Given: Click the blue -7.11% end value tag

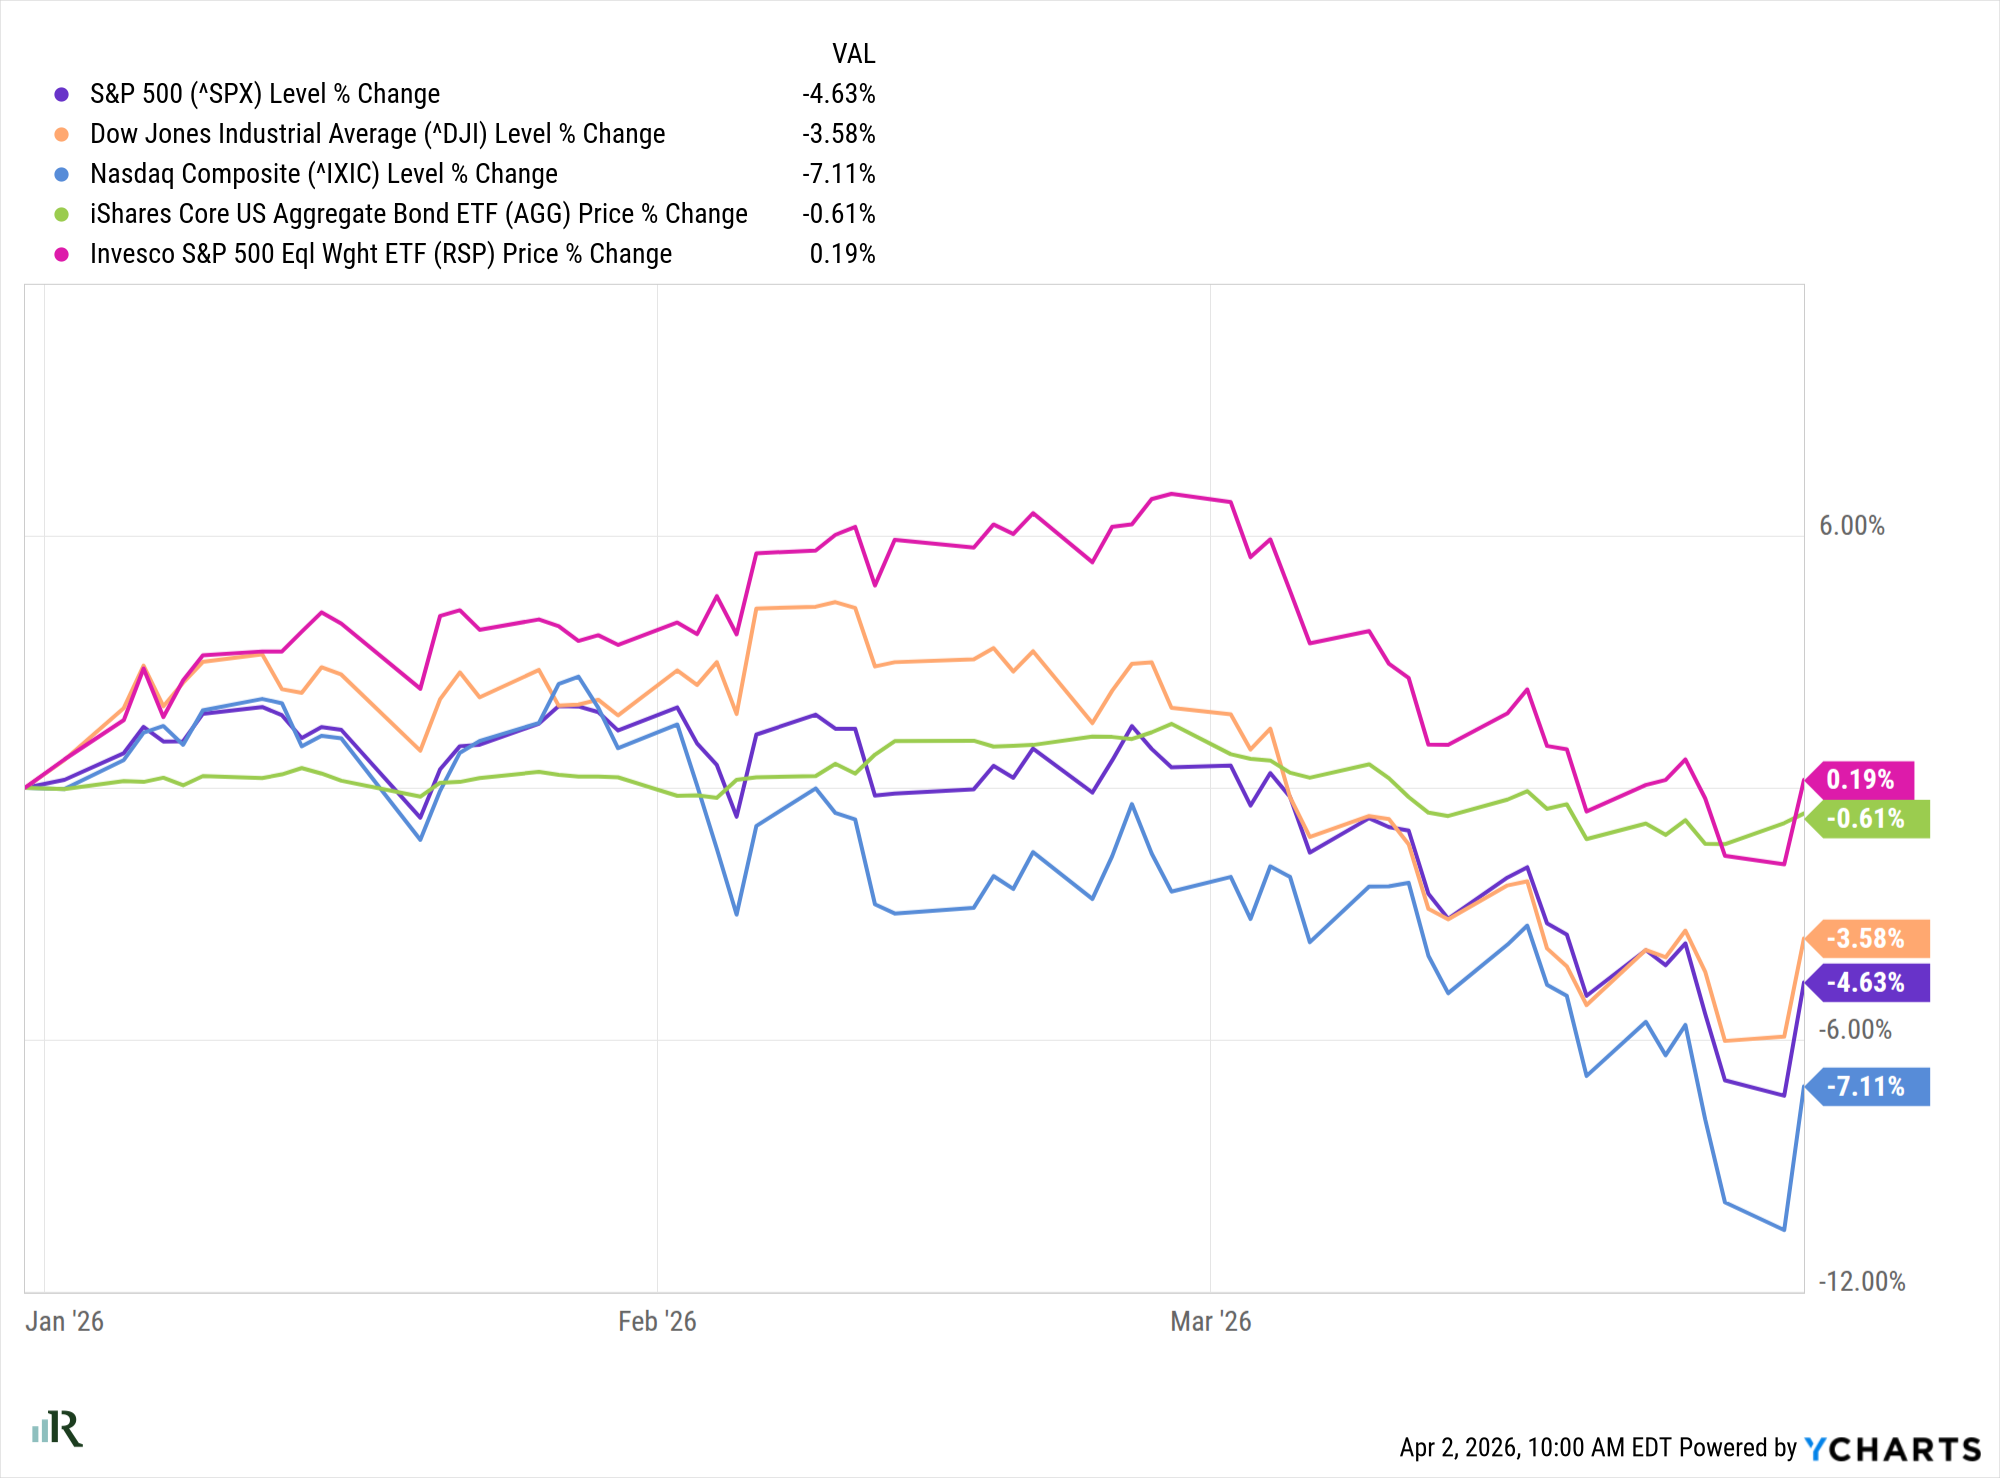Looking at the screenshot, I should click(x=1866, y=1087).
